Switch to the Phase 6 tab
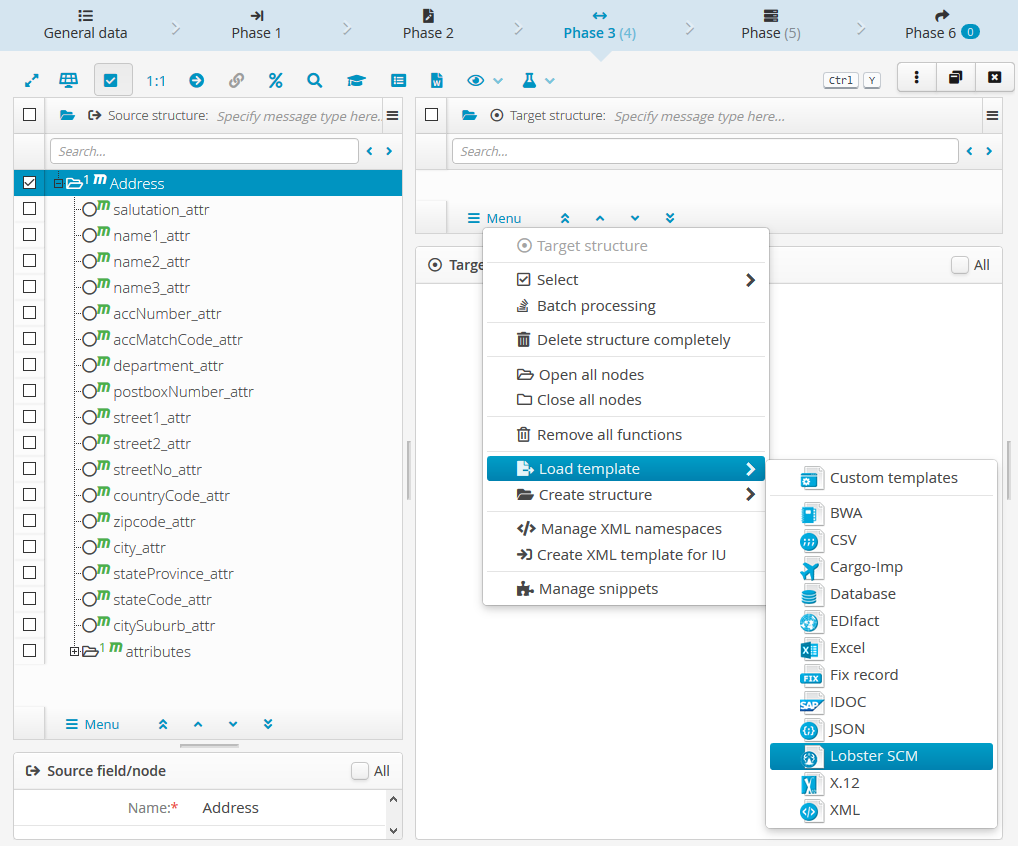 942,25
